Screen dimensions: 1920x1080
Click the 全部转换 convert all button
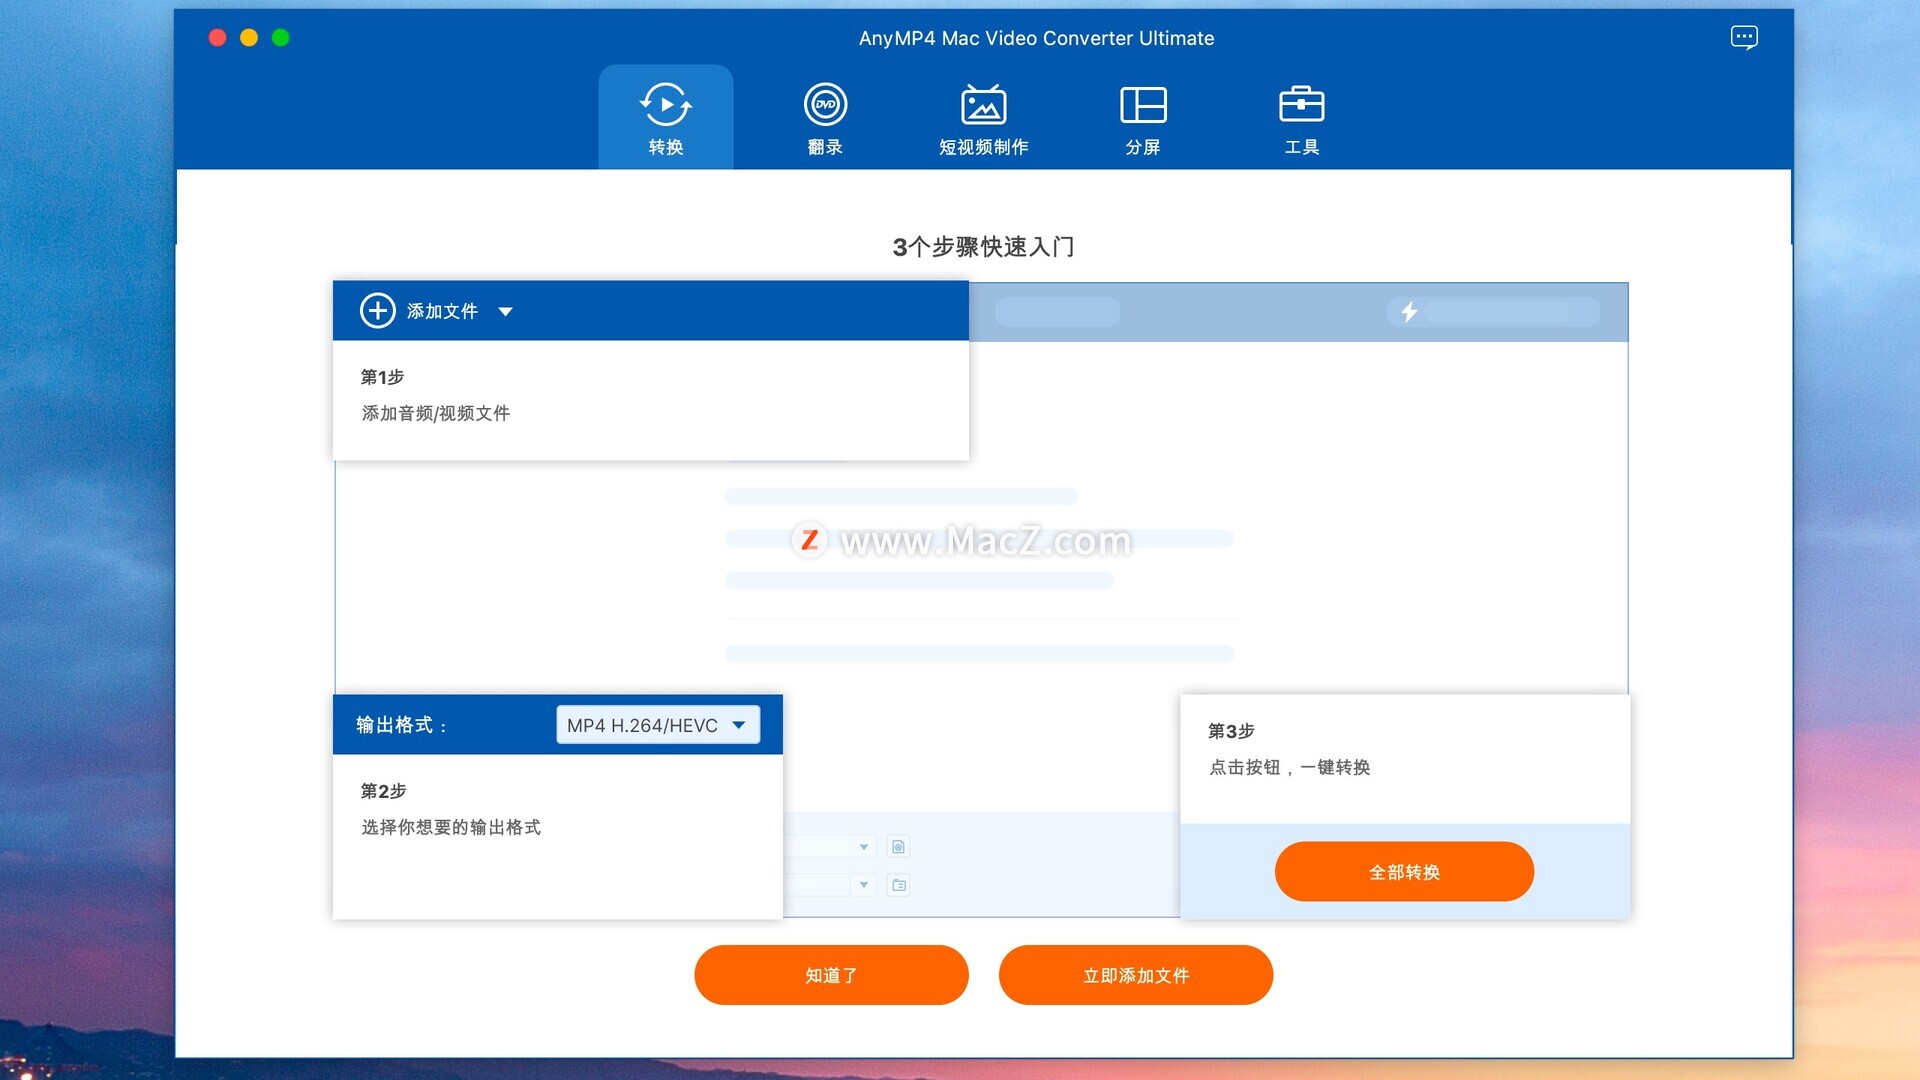pyautogui.click(x=1404, y=872)
